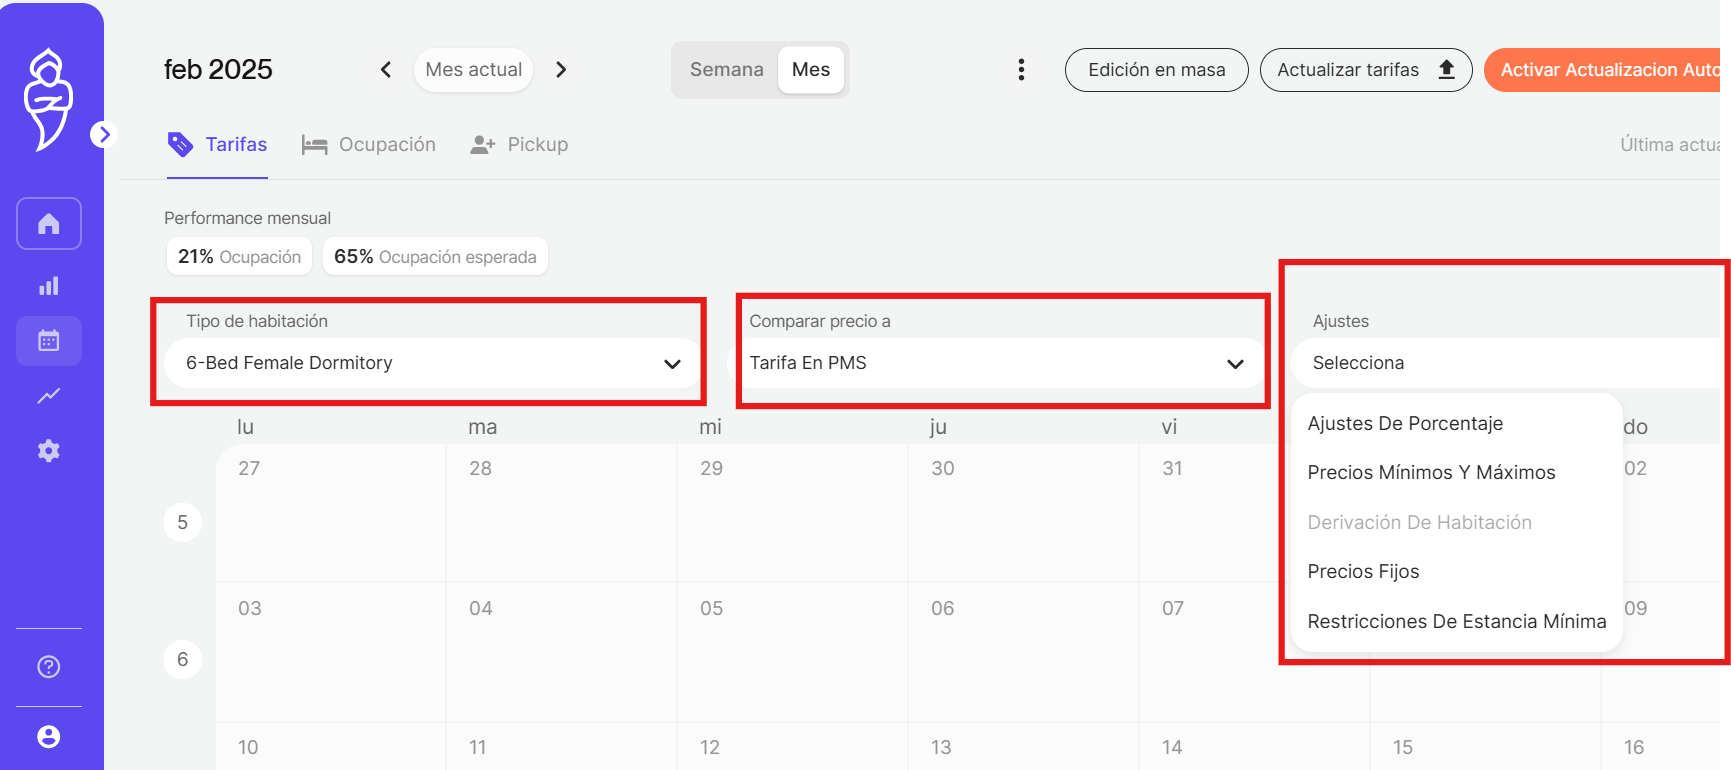Image resolution: width=1731 pixels, height=770 pixels.
Task: Open the bar chart reports icon
Action: click(49, 286)
